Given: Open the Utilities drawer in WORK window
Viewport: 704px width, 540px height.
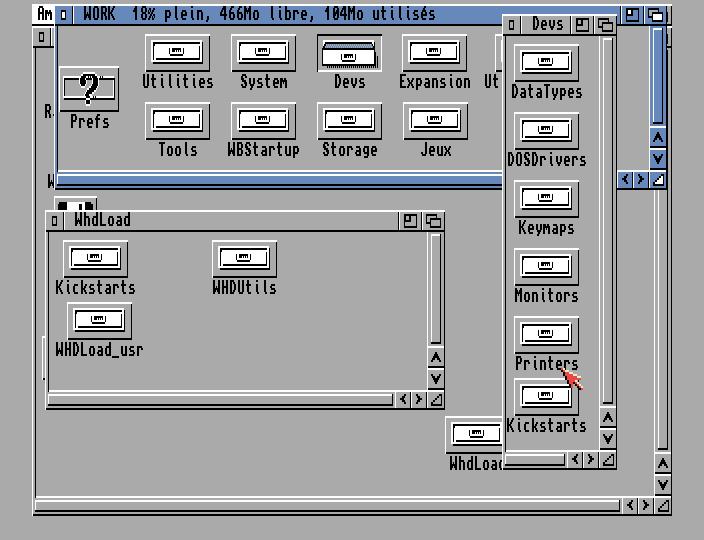Looking at the screenshot, I should click(177, 53).
